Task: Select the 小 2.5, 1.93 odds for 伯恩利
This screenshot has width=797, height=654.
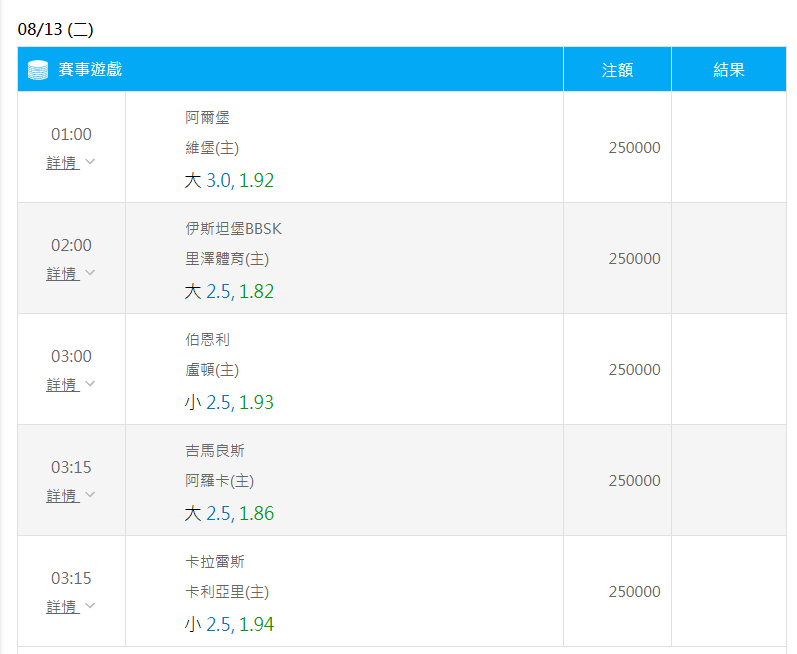Action: pos(229,402)
